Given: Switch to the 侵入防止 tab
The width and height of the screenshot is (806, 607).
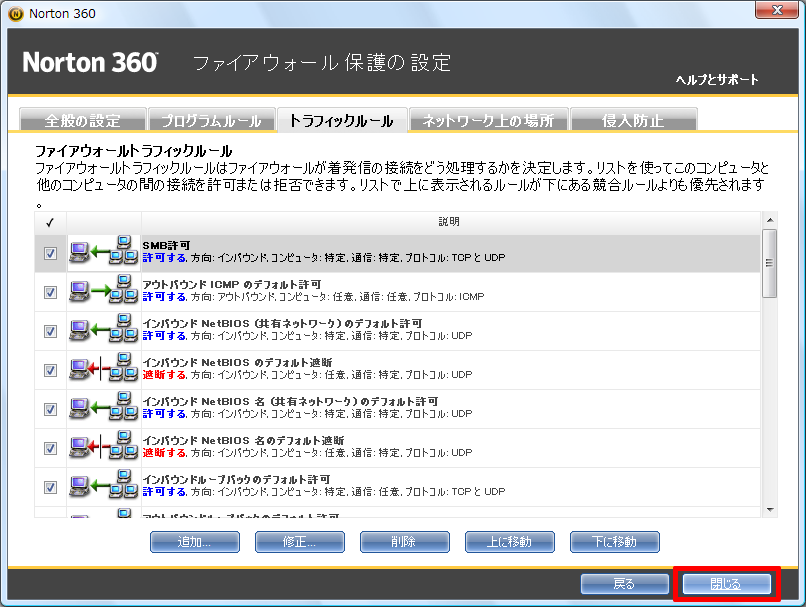Looking at the screenshot, I should [632, 121].
